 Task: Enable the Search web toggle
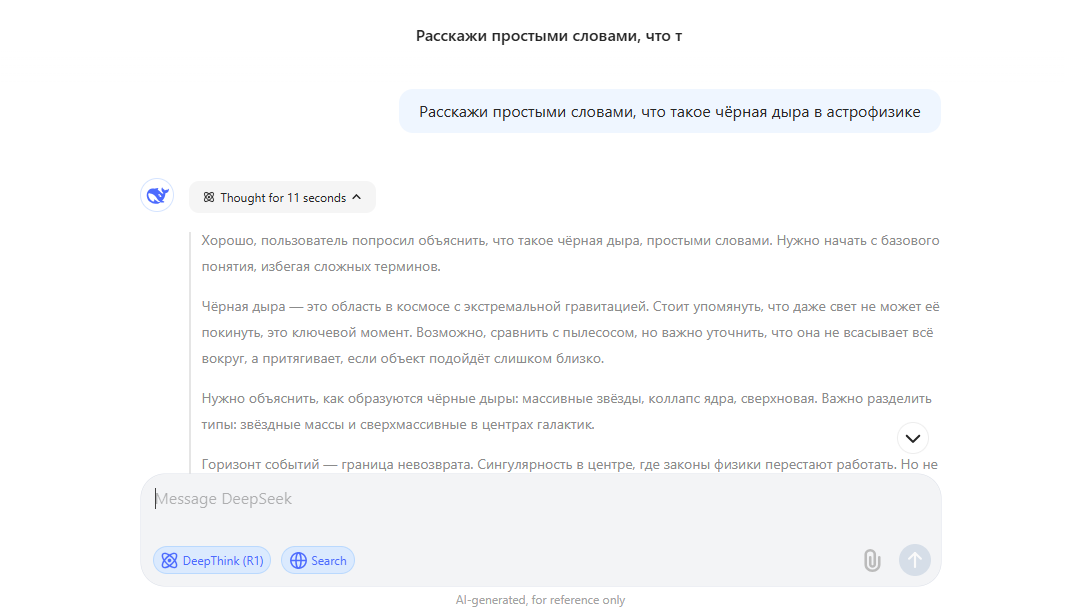[x=318, y=561]
